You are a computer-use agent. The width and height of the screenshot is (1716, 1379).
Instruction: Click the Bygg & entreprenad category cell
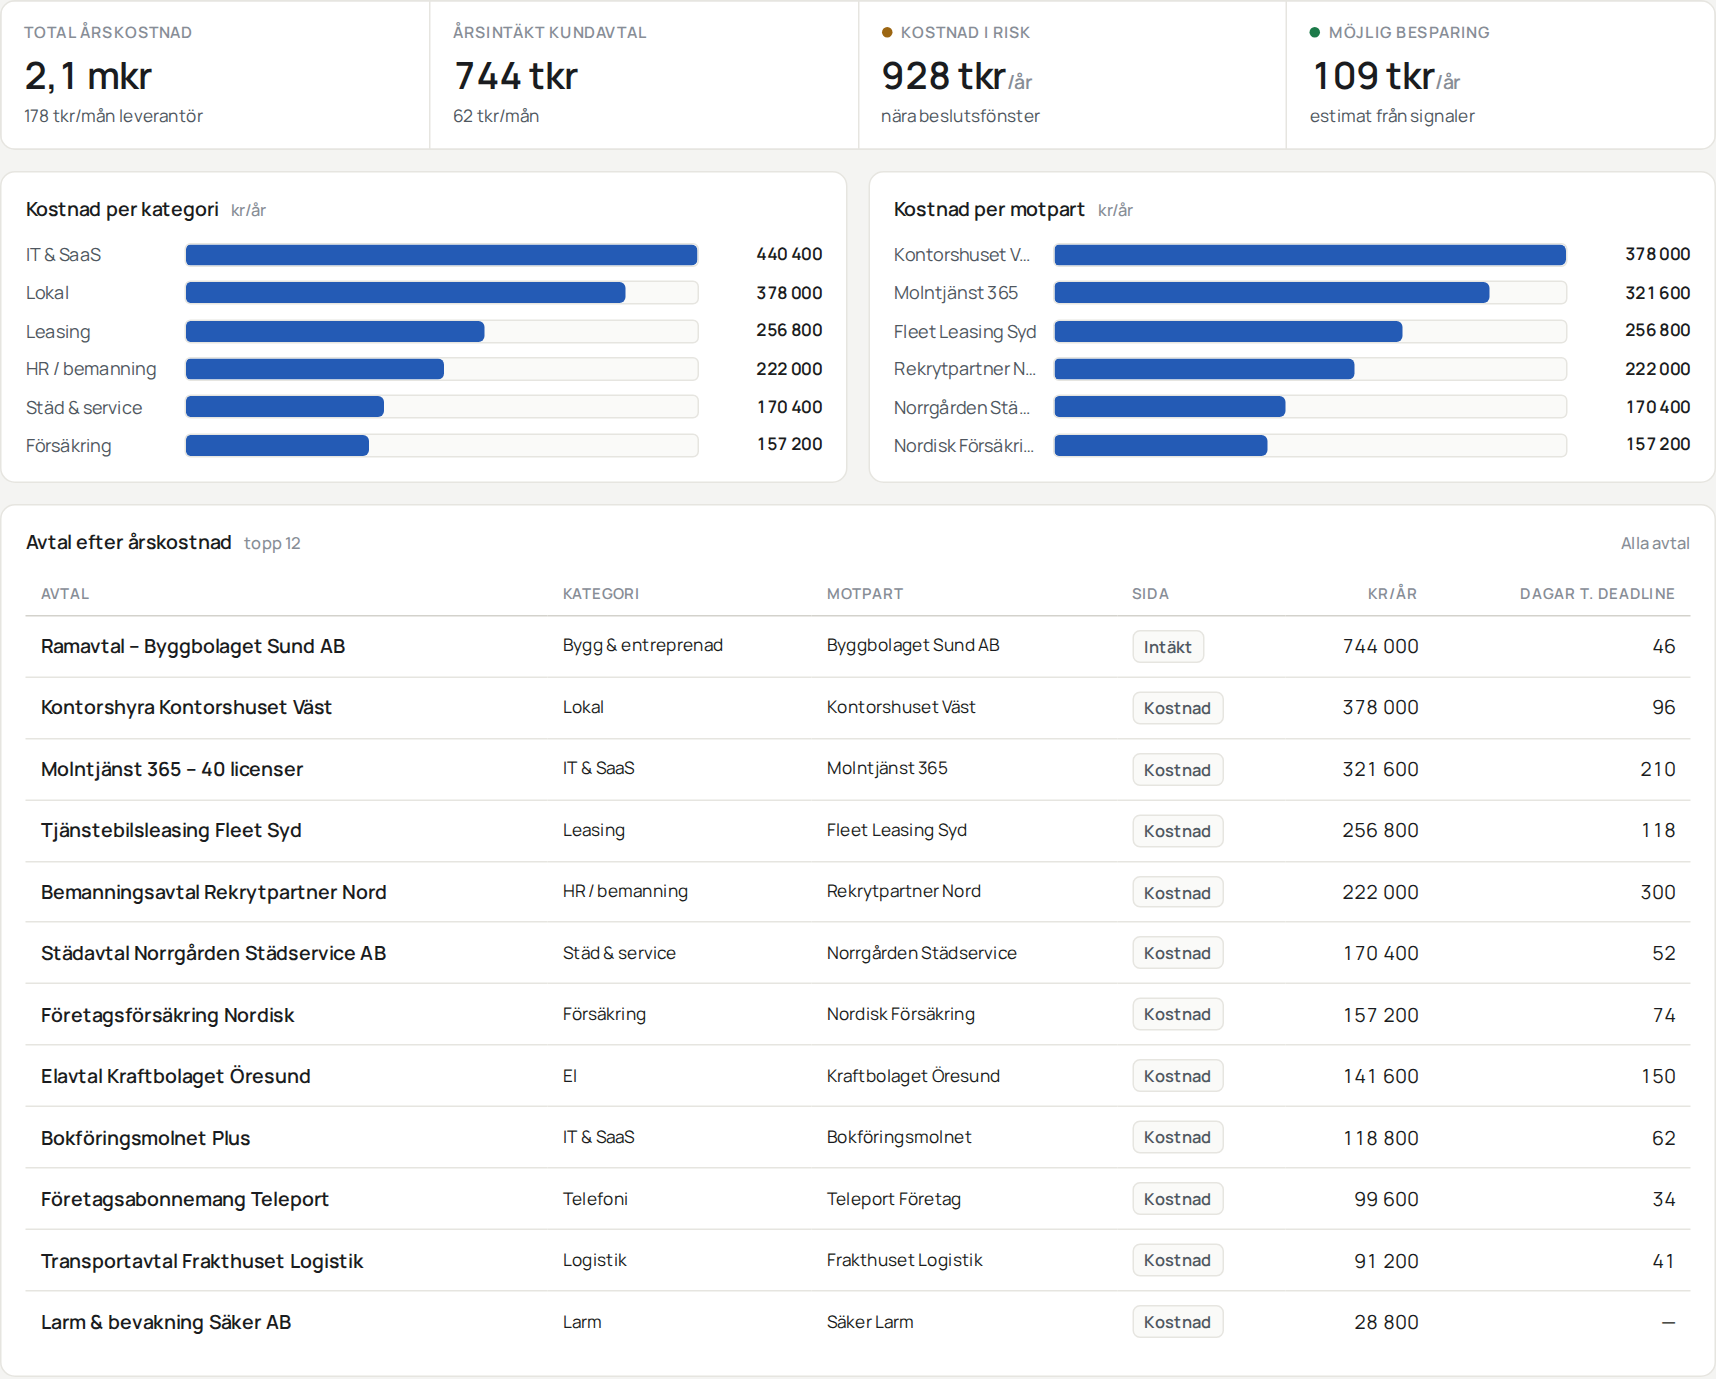coord(643,645)
